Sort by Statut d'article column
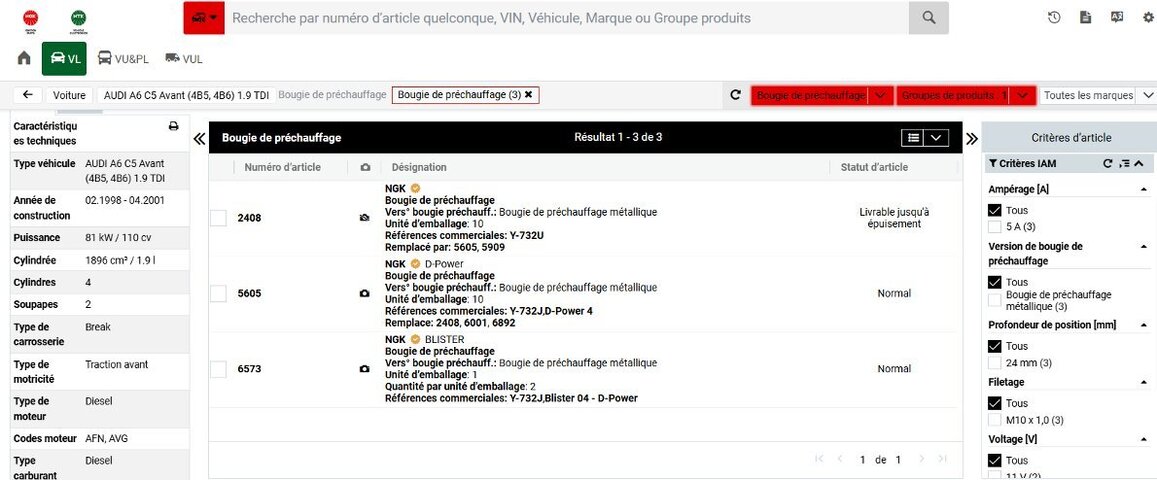The width and height of the screenshot is (1157, 480). [x=874, y=167]
